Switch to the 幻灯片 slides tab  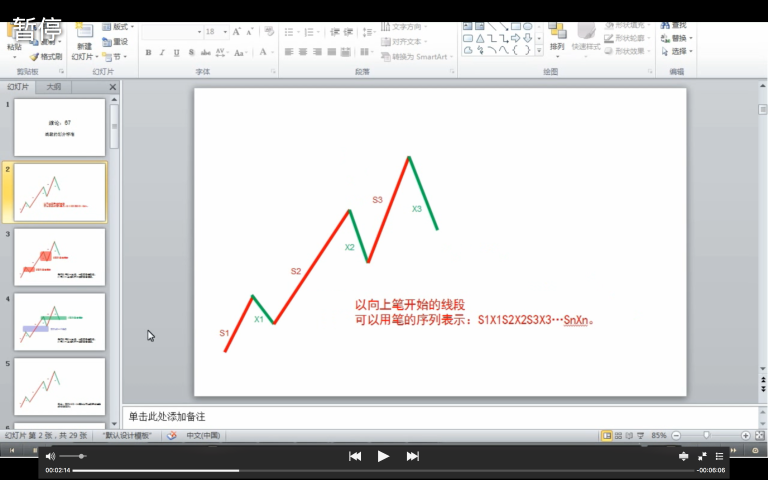(x=19, y=88)
